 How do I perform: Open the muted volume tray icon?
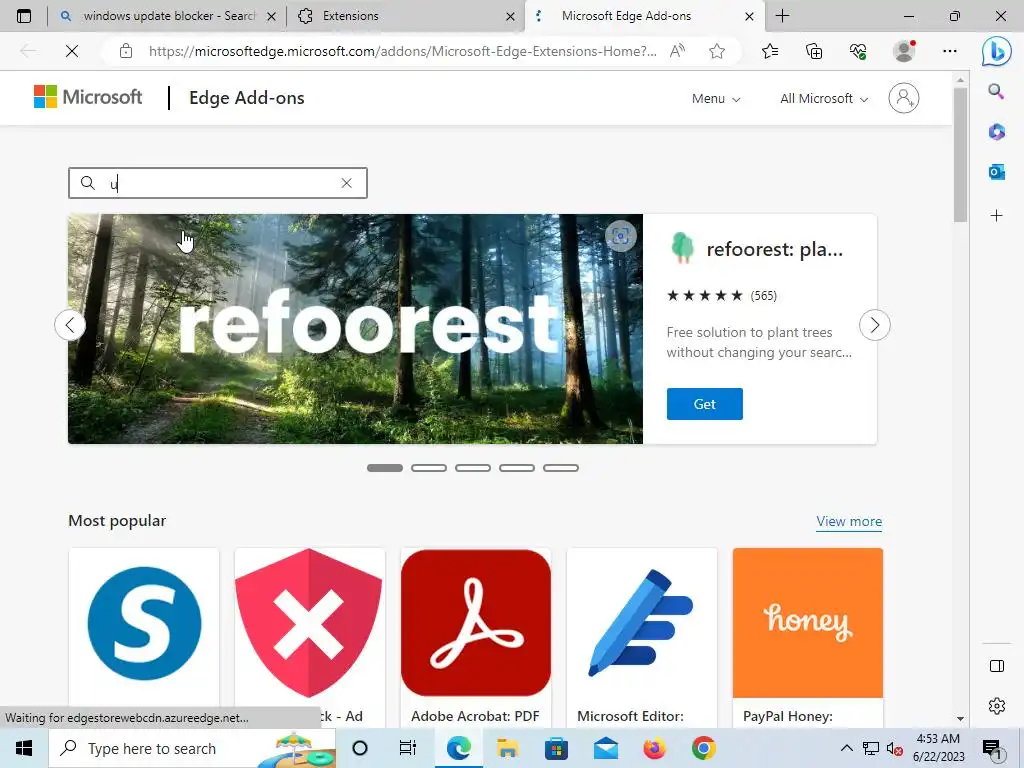click(895, 748)
